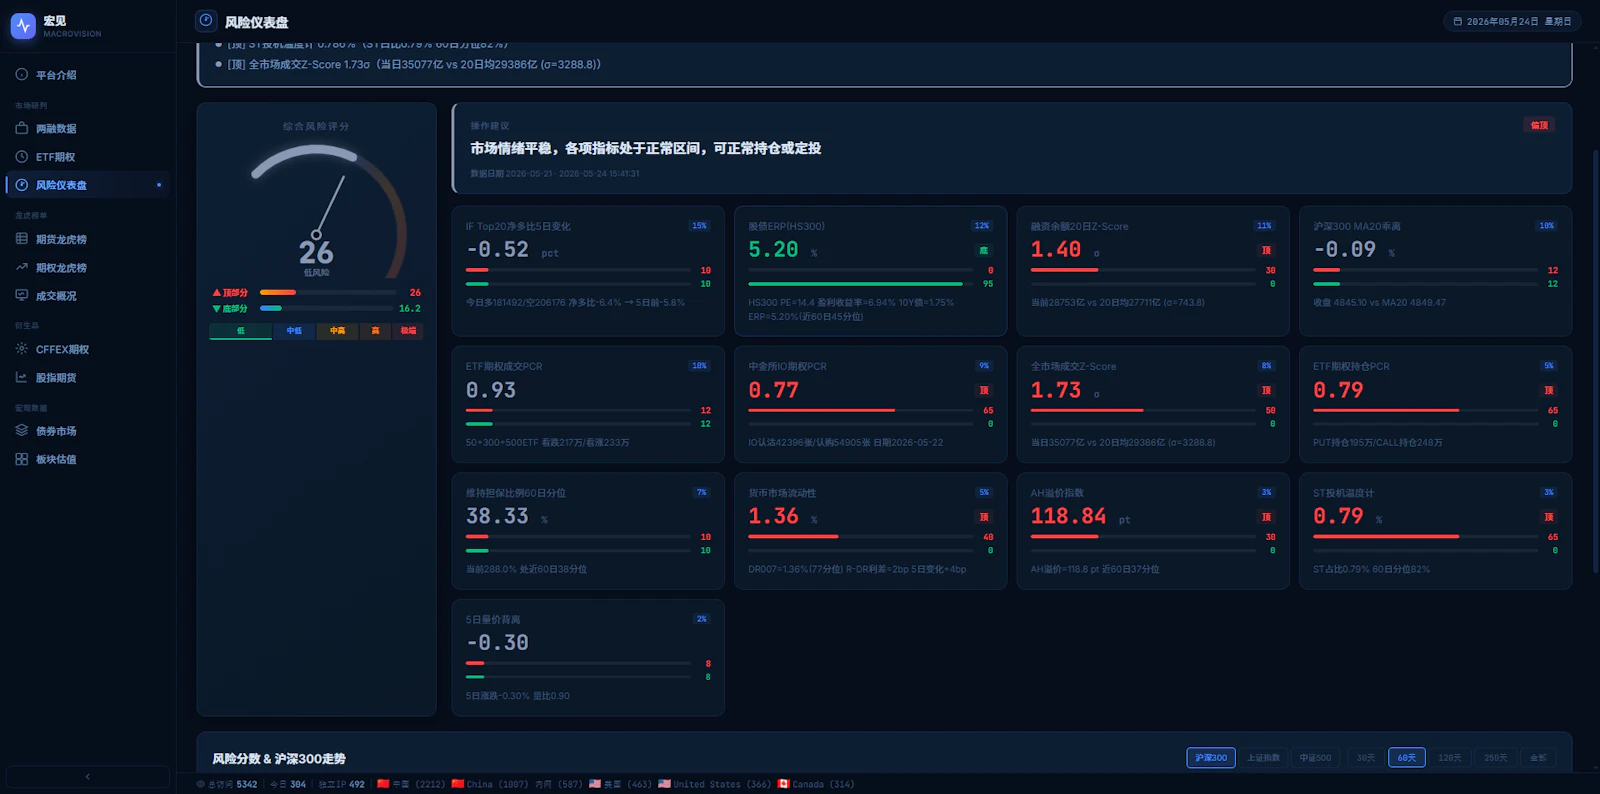
Task: Click the 15% weight badge on the IF Top20 card
Action: (x=699, y=226)
